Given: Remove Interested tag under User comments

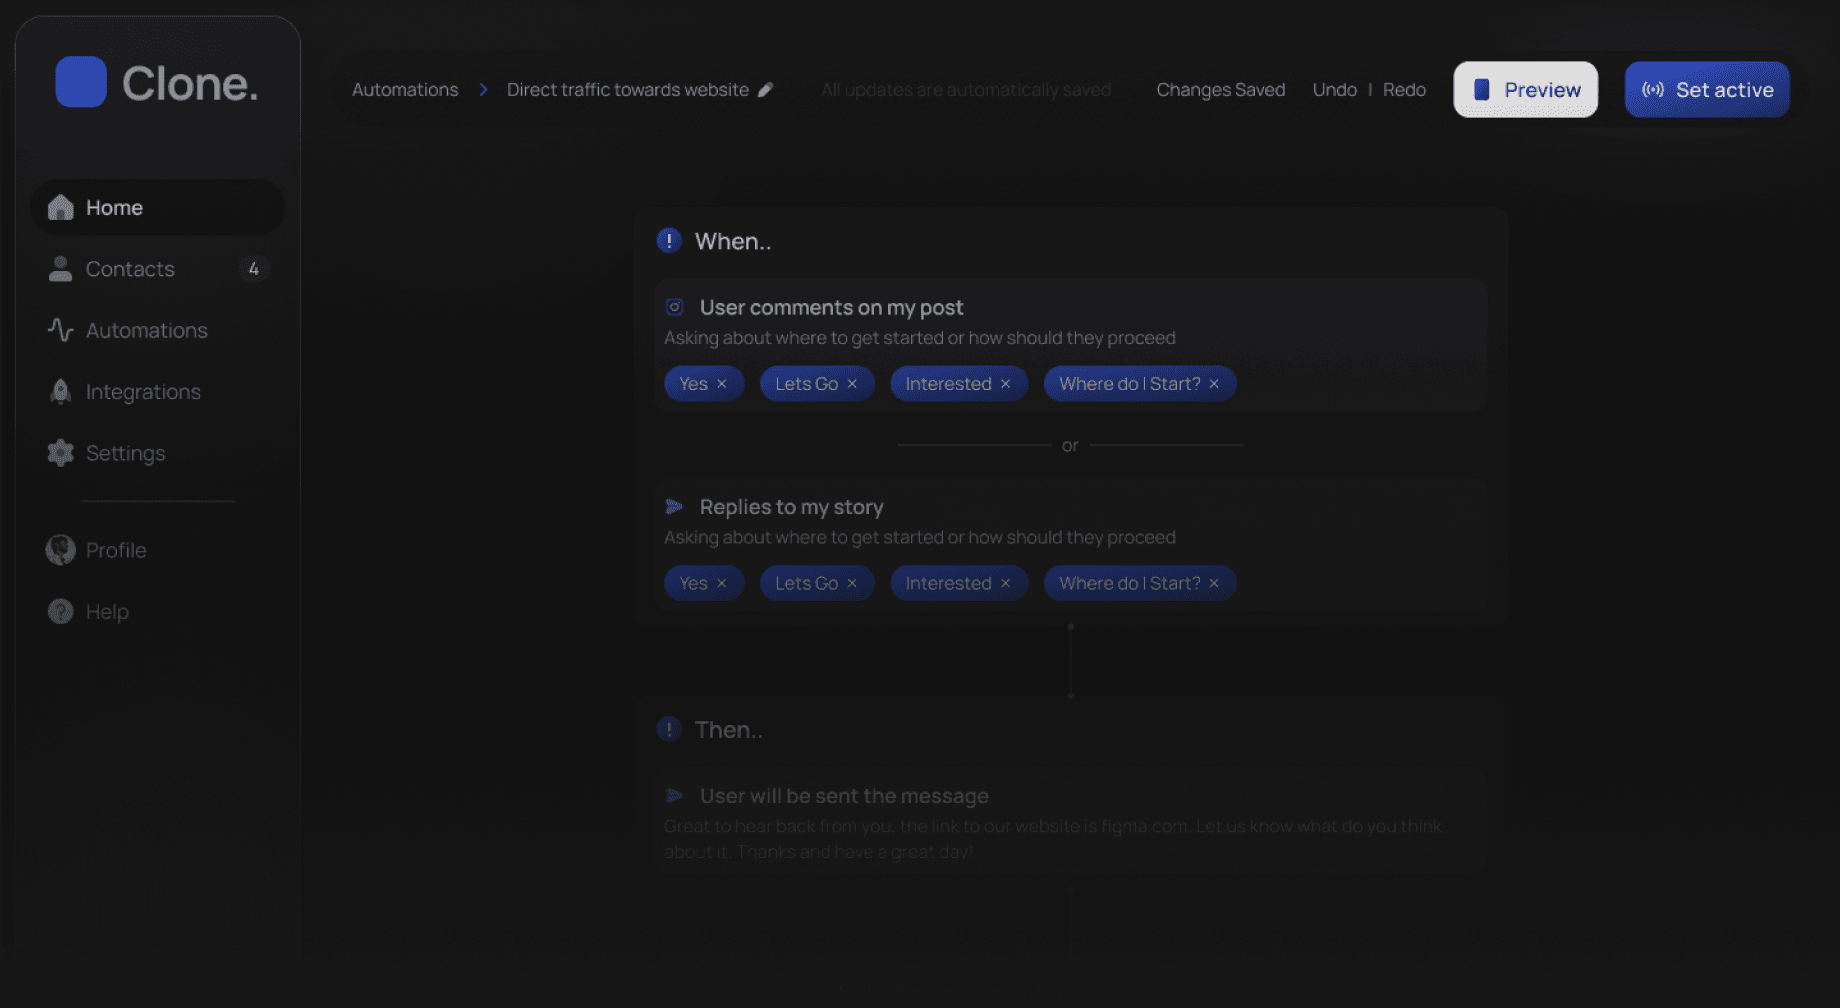Looking at the screenshot, I should point(1006,384).
